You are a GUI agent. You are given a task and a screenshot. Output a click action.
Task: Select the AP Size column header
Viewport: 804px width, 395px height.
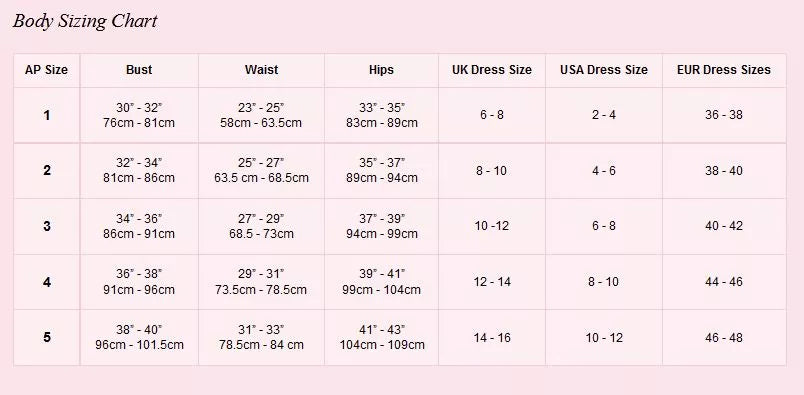click(x=46, y=70)
